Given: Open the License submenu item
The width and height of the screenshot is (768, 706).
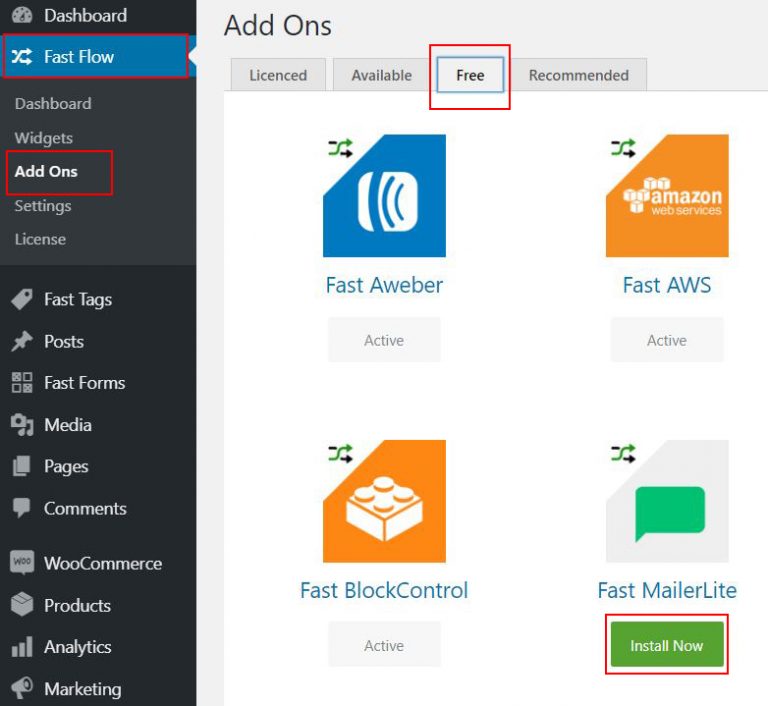Looking at the screenshot, I should [40, 239].
